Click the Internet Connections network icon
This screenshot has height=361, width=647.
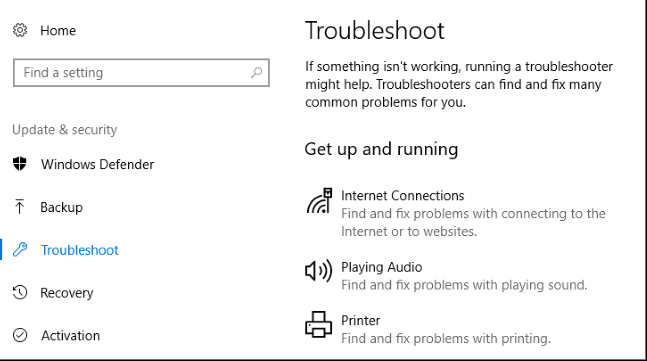pyautogui.click(x=319, y=201)
